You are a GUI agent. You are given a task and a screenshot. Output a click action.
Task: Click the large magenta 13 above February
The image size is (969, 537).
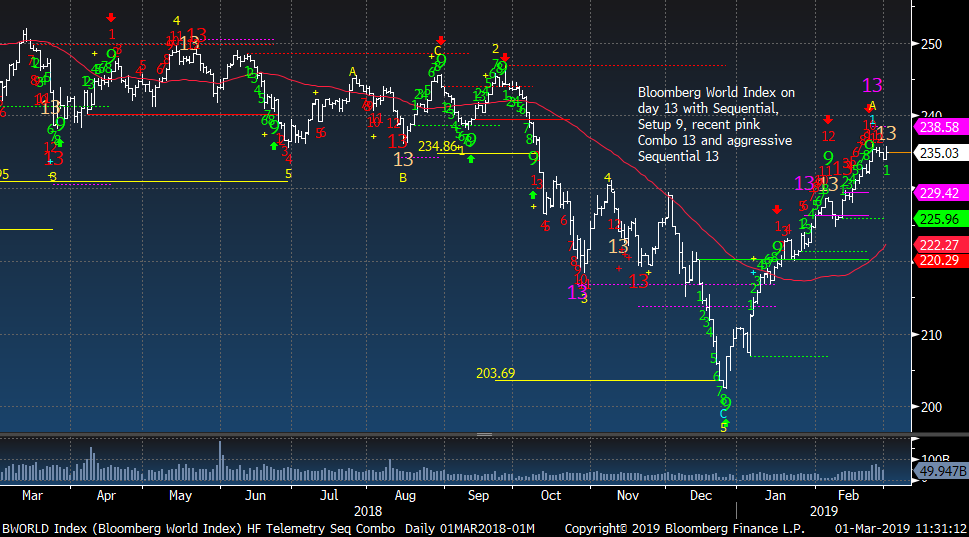pos(872,85)
